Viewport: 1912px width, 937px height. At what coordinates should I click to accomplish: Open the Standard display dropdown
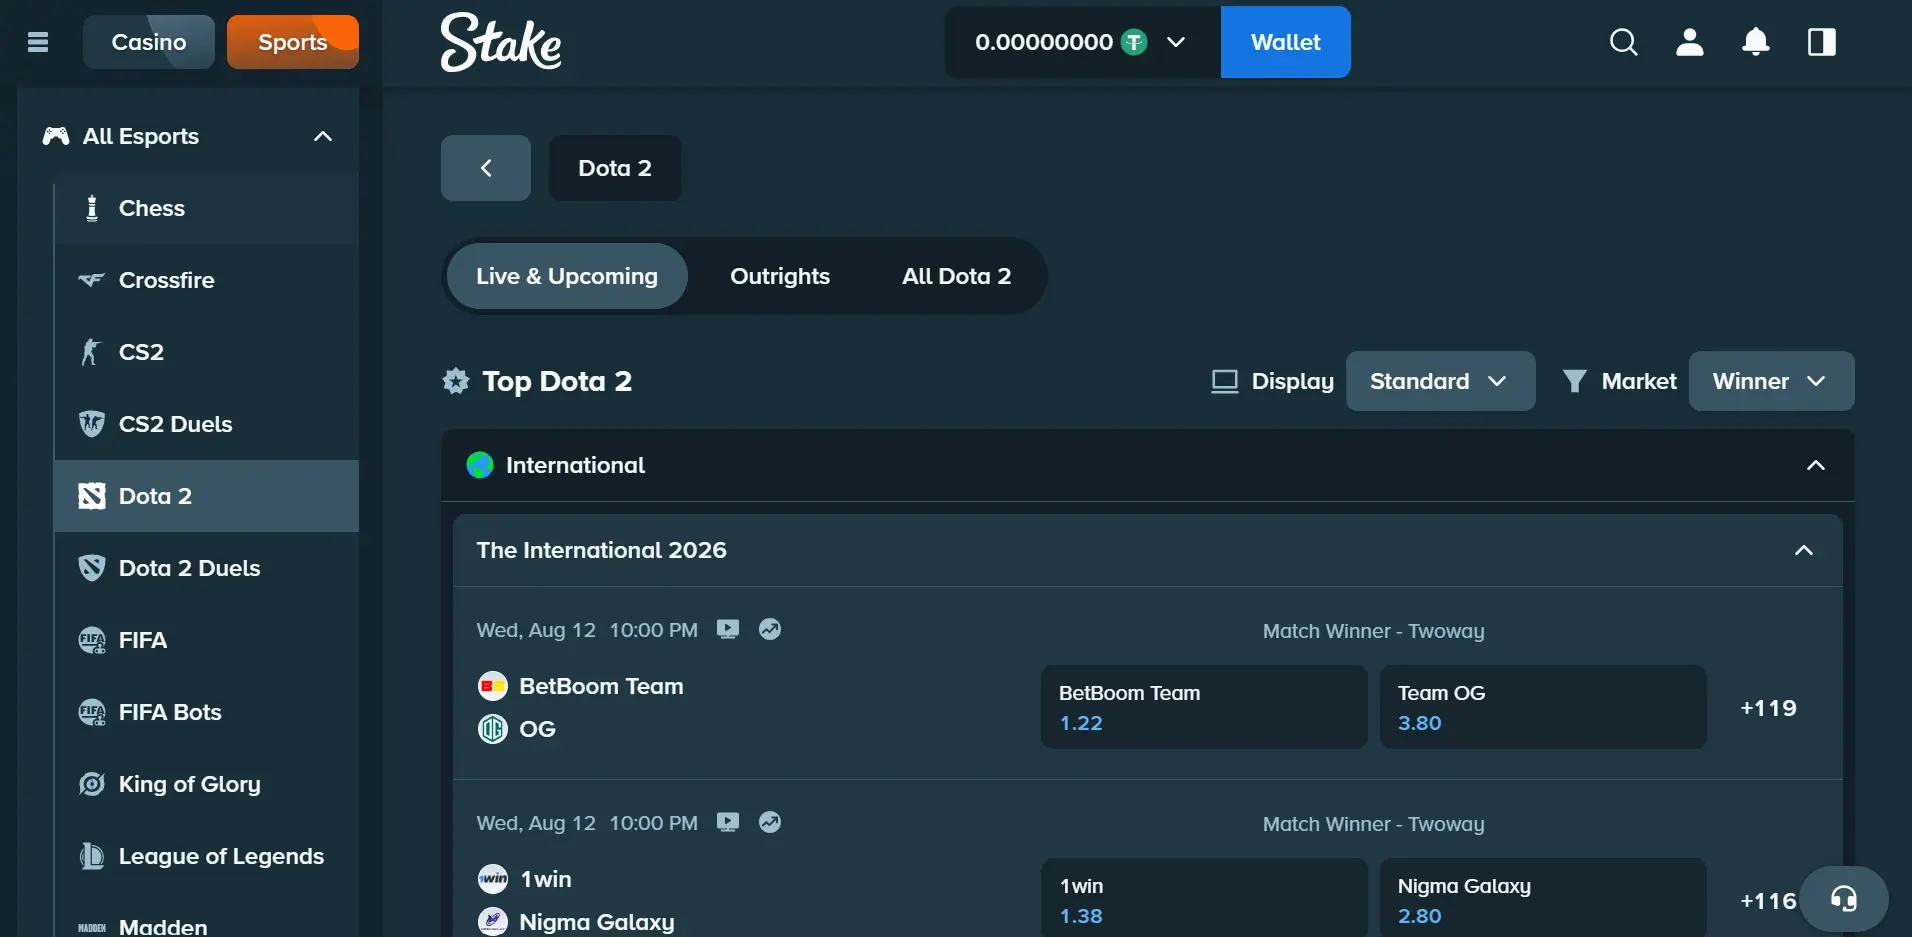pyautogui.click(x=1440, y=381)
